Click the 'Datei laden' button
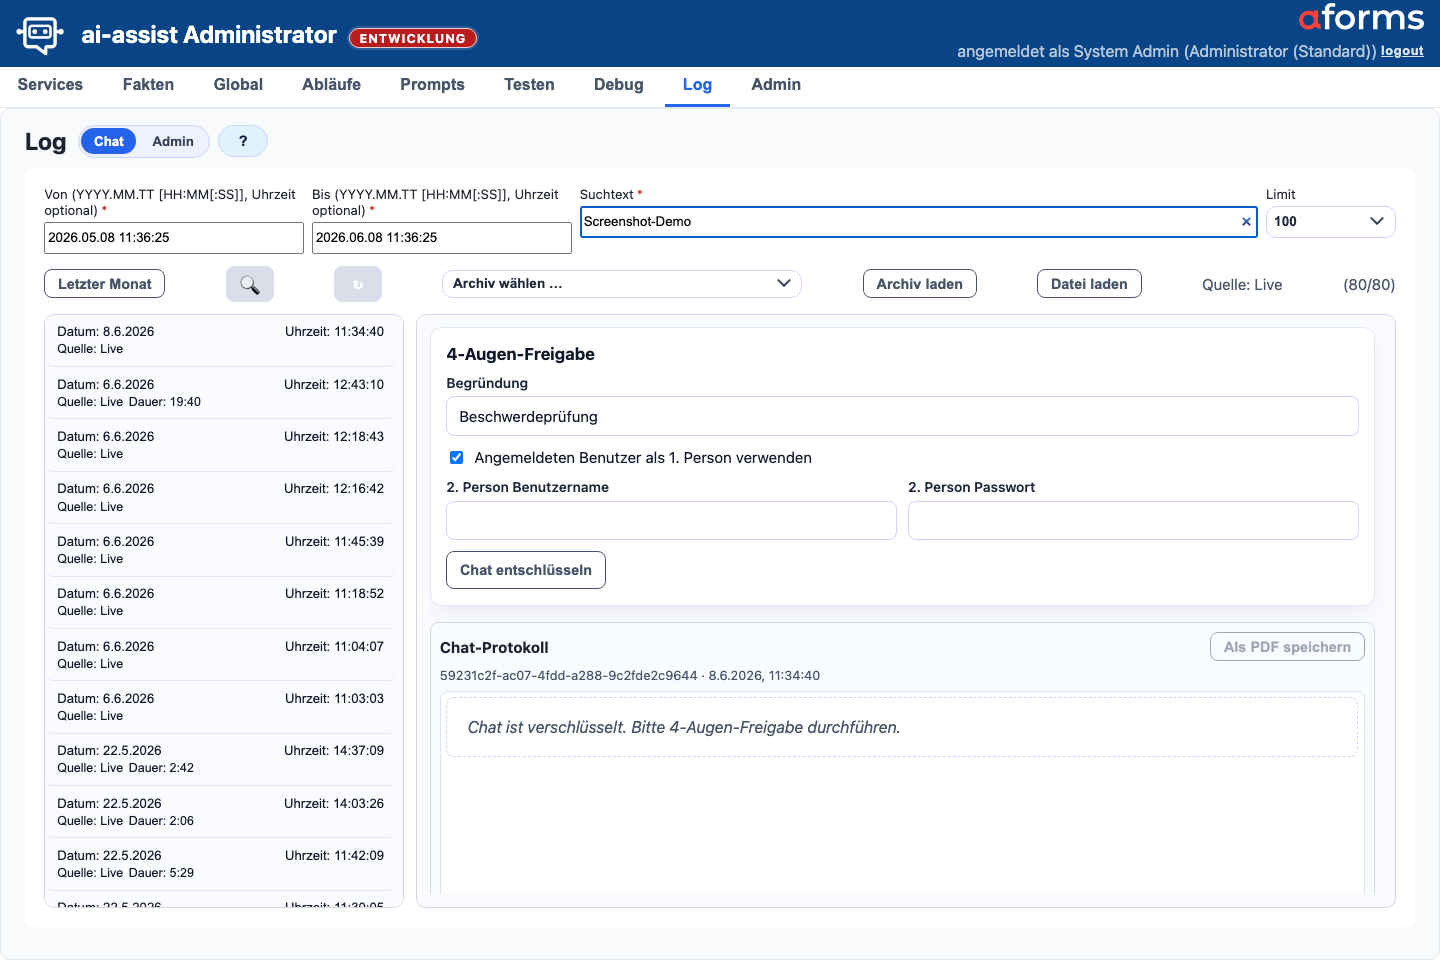Screen dimensions: 1440x960 [1089, 284]
